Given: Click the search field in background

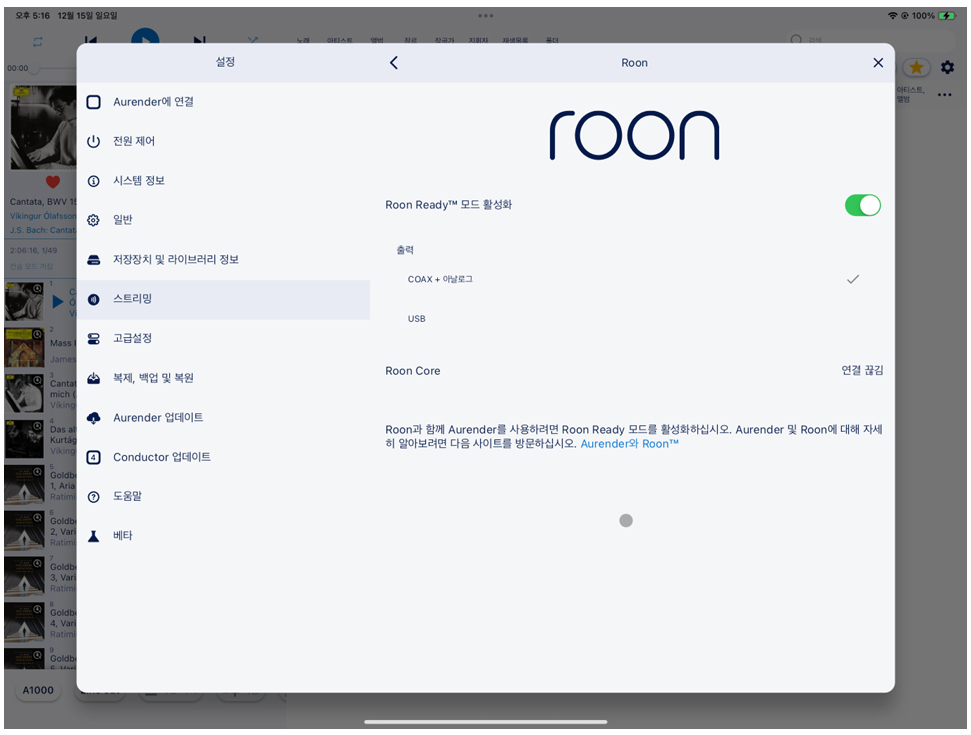Looking at the screenshot, I should tap(872, 40).
